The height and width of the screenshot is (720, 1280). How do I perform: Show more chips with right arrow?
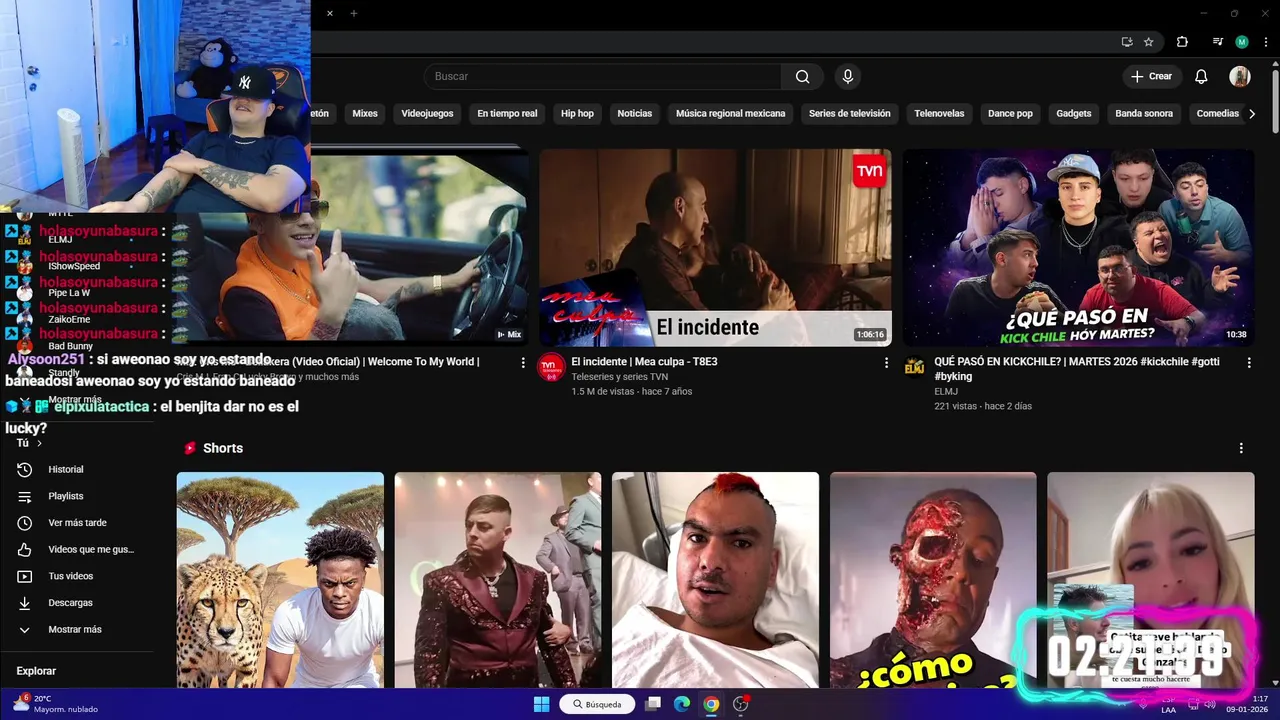pyautogui.click(x=1252, y=113)
